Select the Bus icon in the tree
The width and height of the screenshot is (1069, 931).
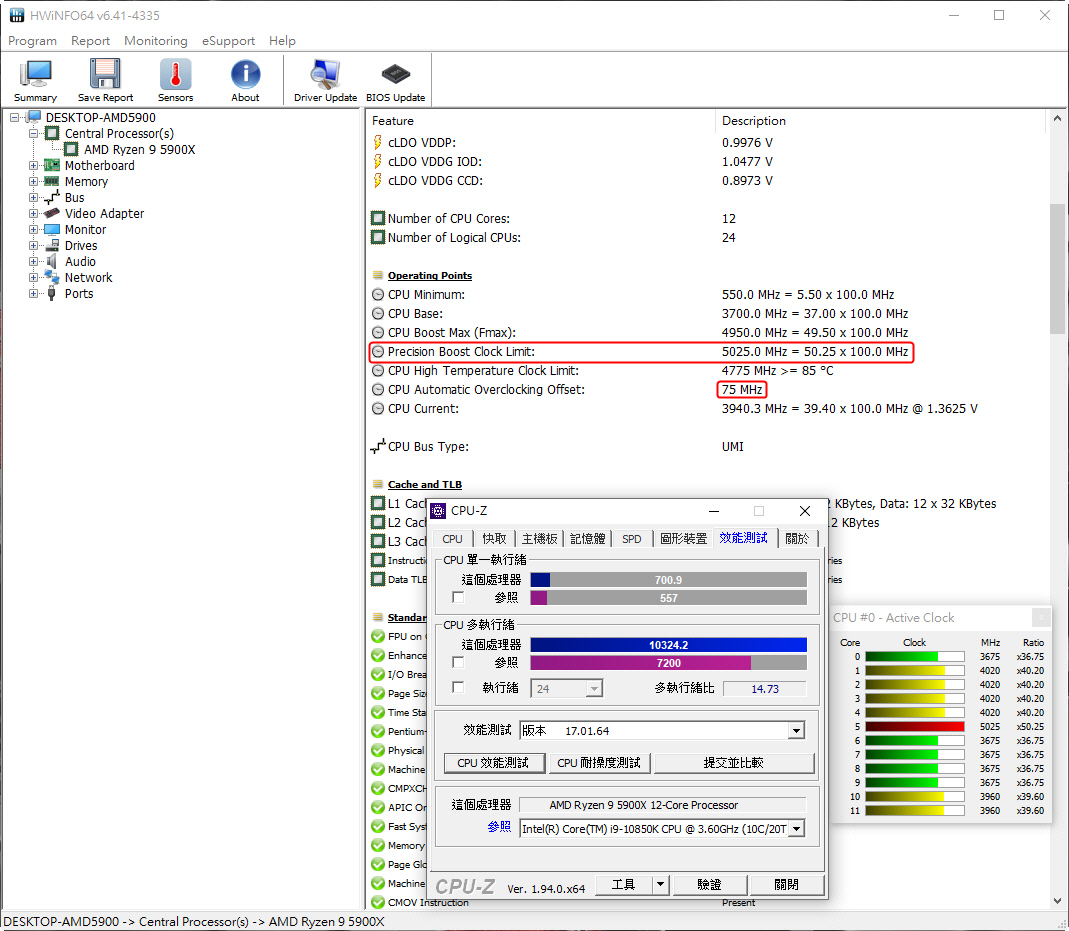[52, 198]
